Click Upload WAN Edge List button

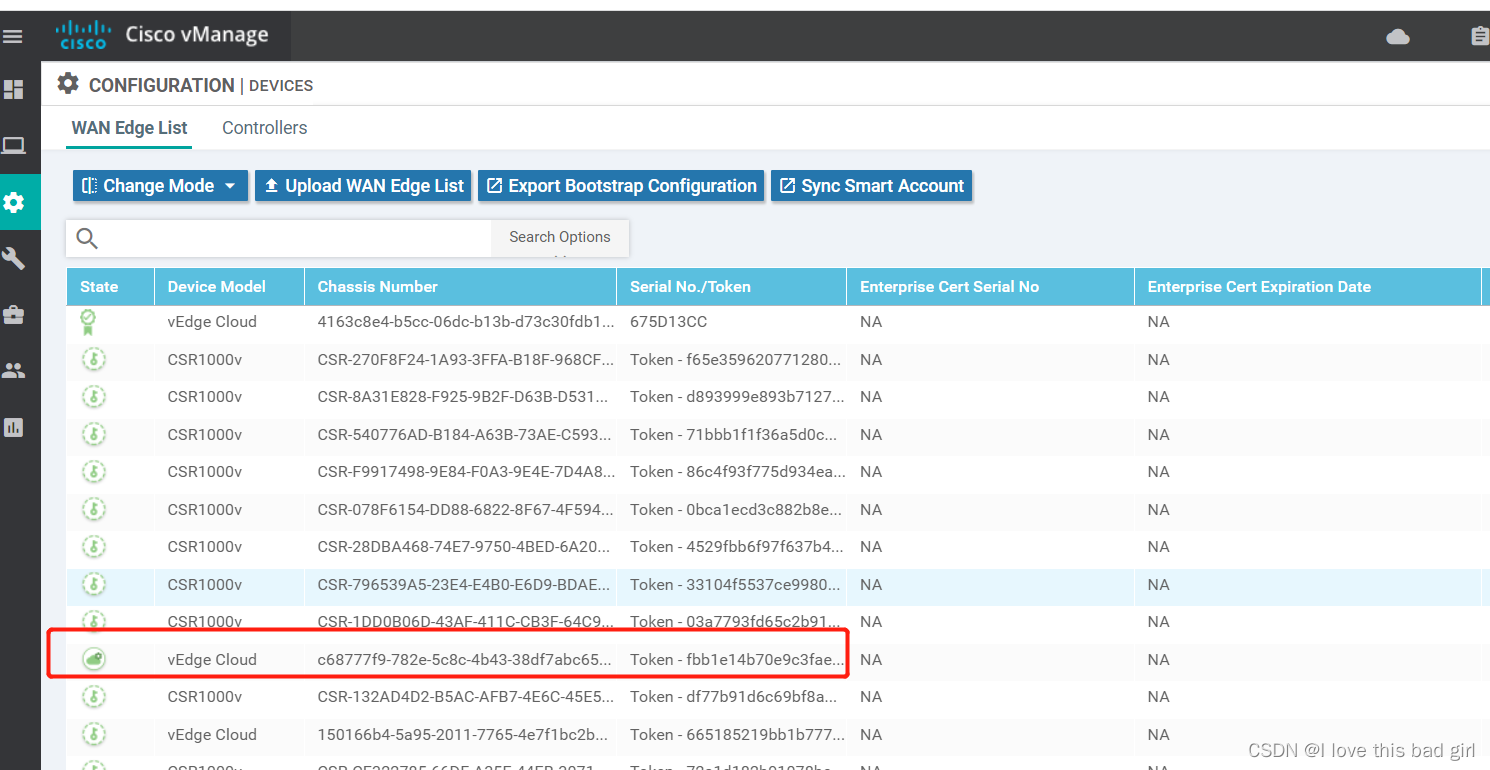[364, 186]
